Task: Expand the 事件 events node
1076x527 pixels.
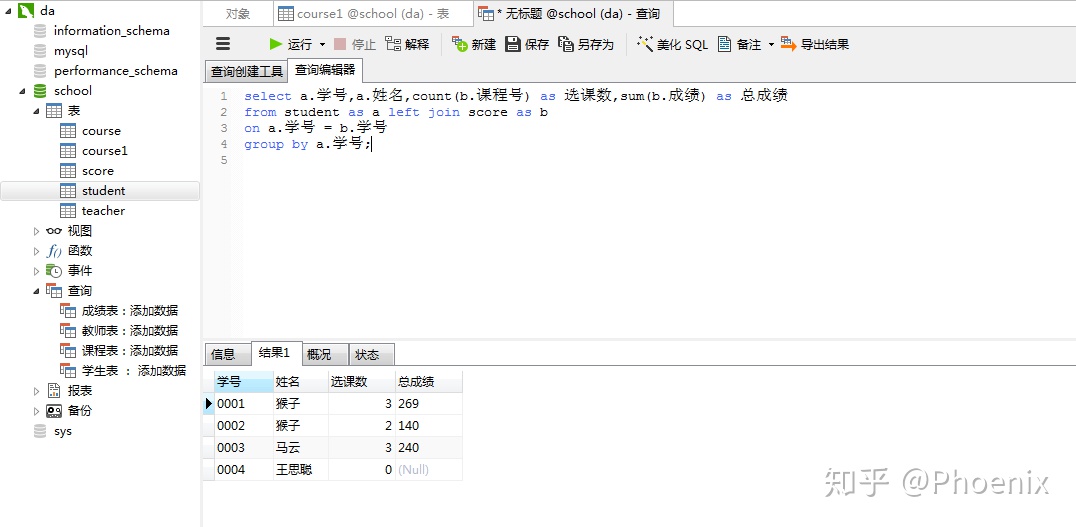Action: [x=36, y=271]
